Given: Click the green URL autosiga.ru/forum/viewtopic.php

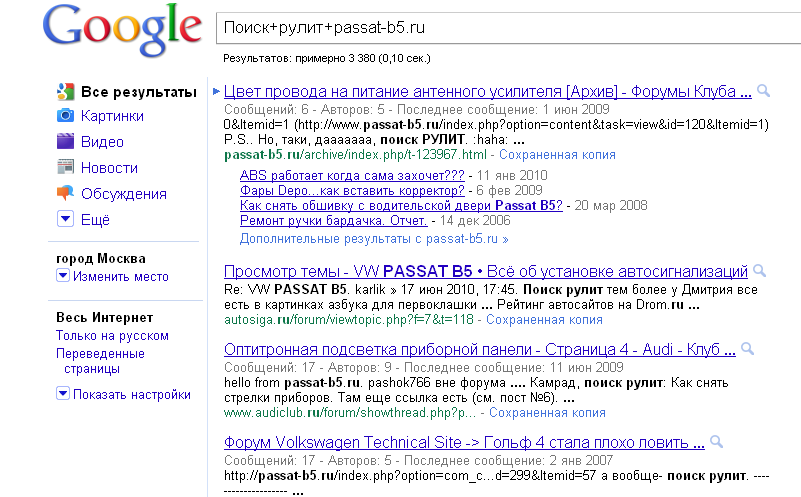Looking at the screenshot, I should tap(349, 320).
